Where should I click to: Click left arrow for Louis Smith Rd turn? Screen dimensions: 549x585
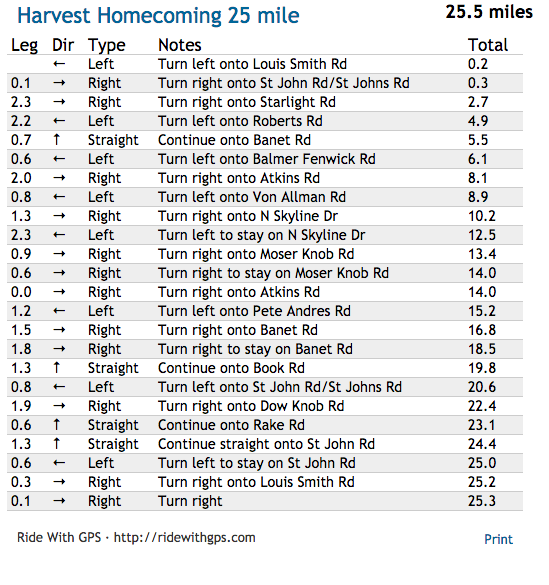(59, 64)
